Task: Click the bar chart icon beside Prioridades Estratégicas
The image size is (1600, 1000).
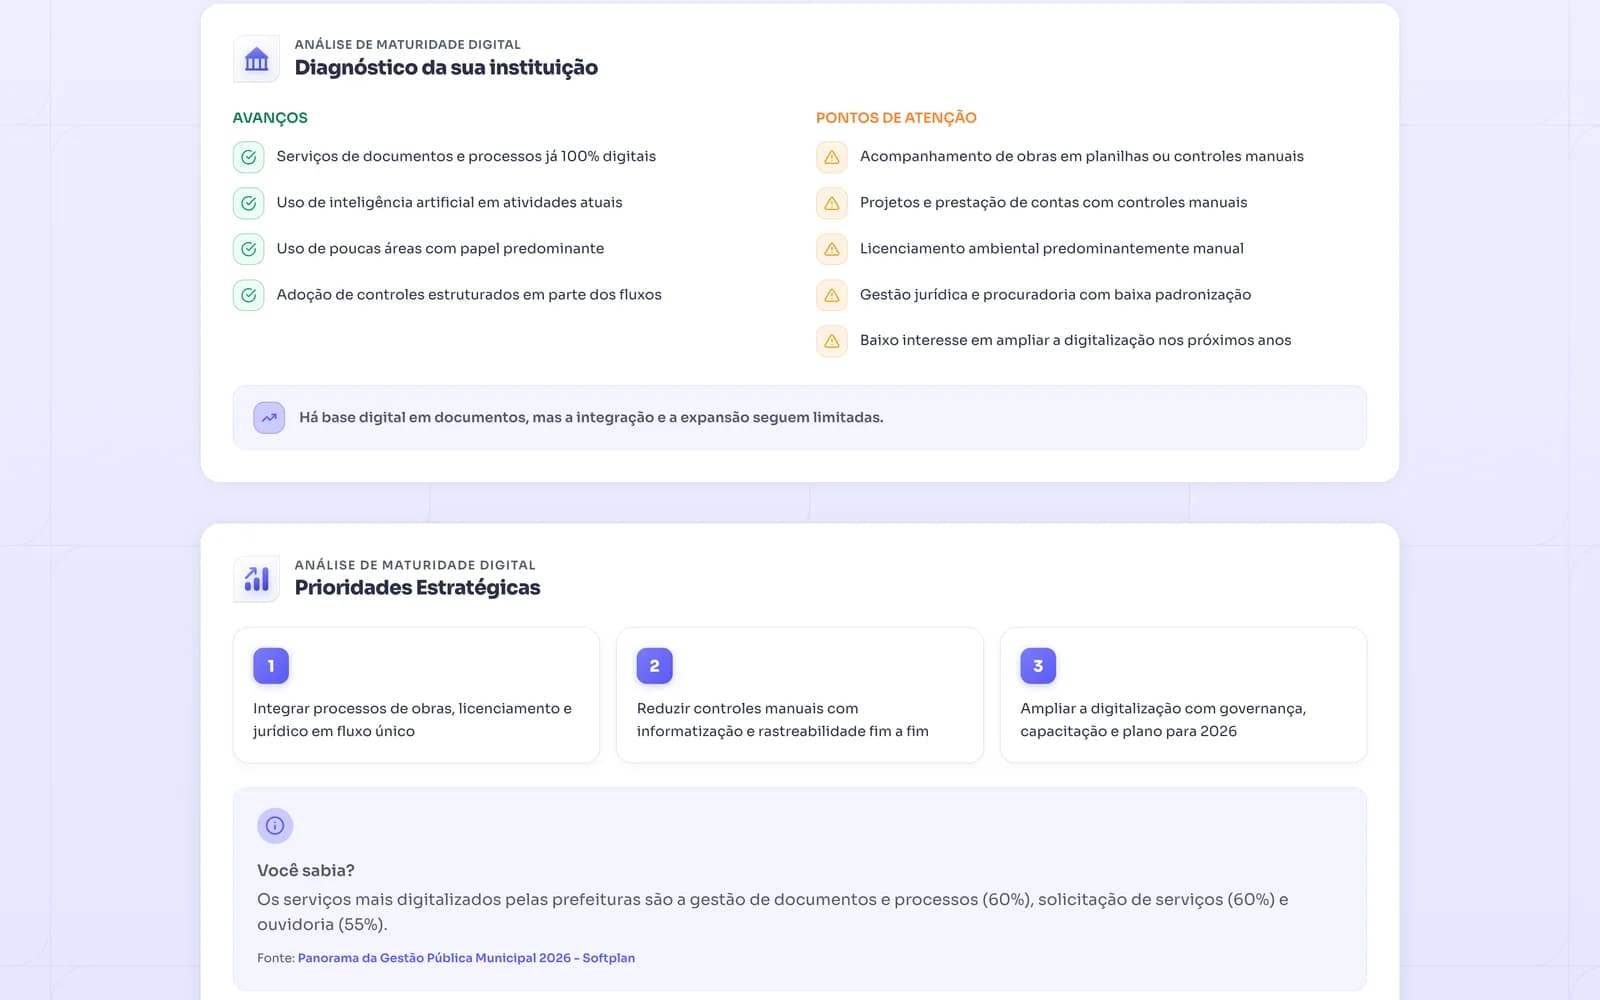Action: point(257,580)
